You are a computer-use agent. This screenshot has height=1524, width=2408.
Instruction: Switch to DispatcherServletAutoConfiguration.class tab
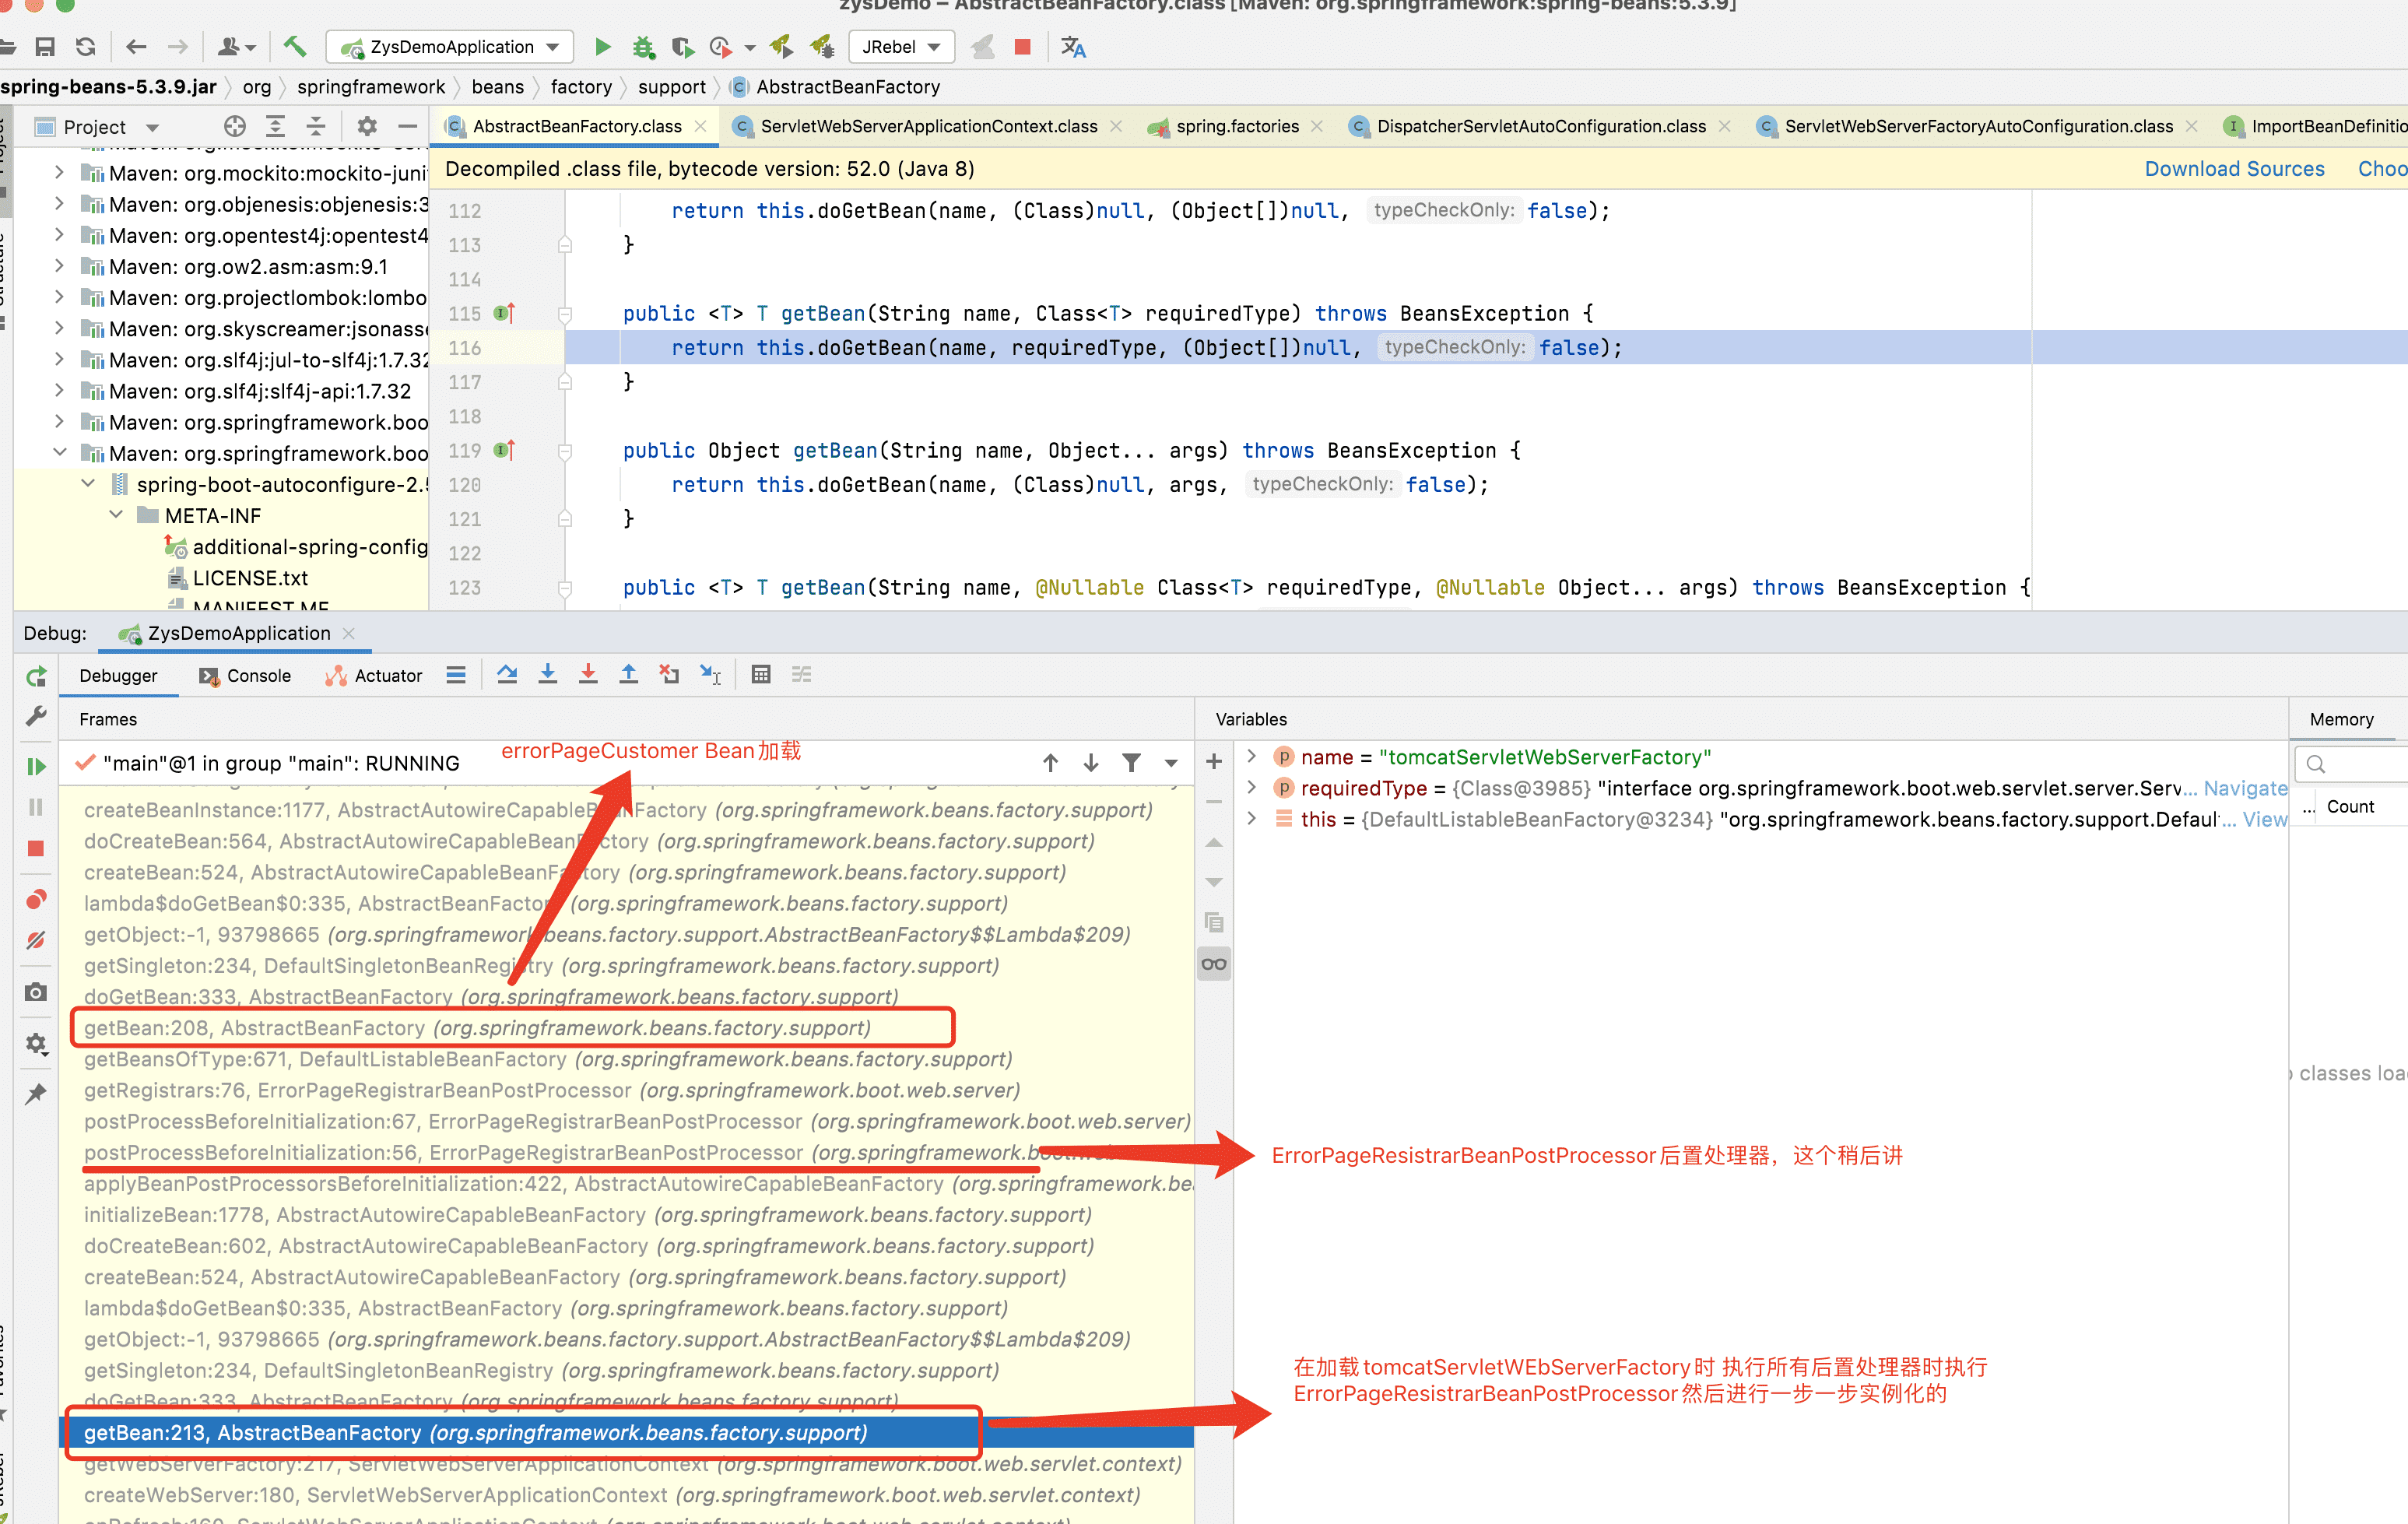[x=1541, y=126]
